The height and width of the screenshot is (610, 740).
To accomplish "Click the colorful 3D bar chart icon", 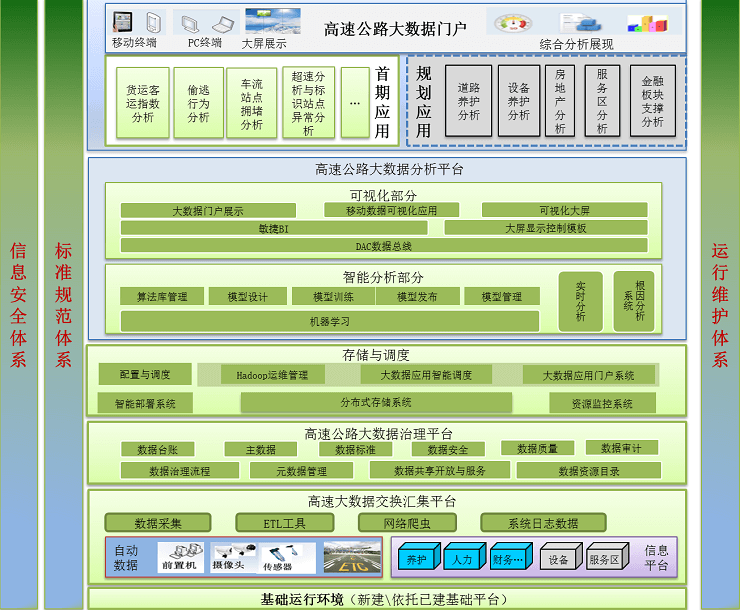I will (647, 23).
